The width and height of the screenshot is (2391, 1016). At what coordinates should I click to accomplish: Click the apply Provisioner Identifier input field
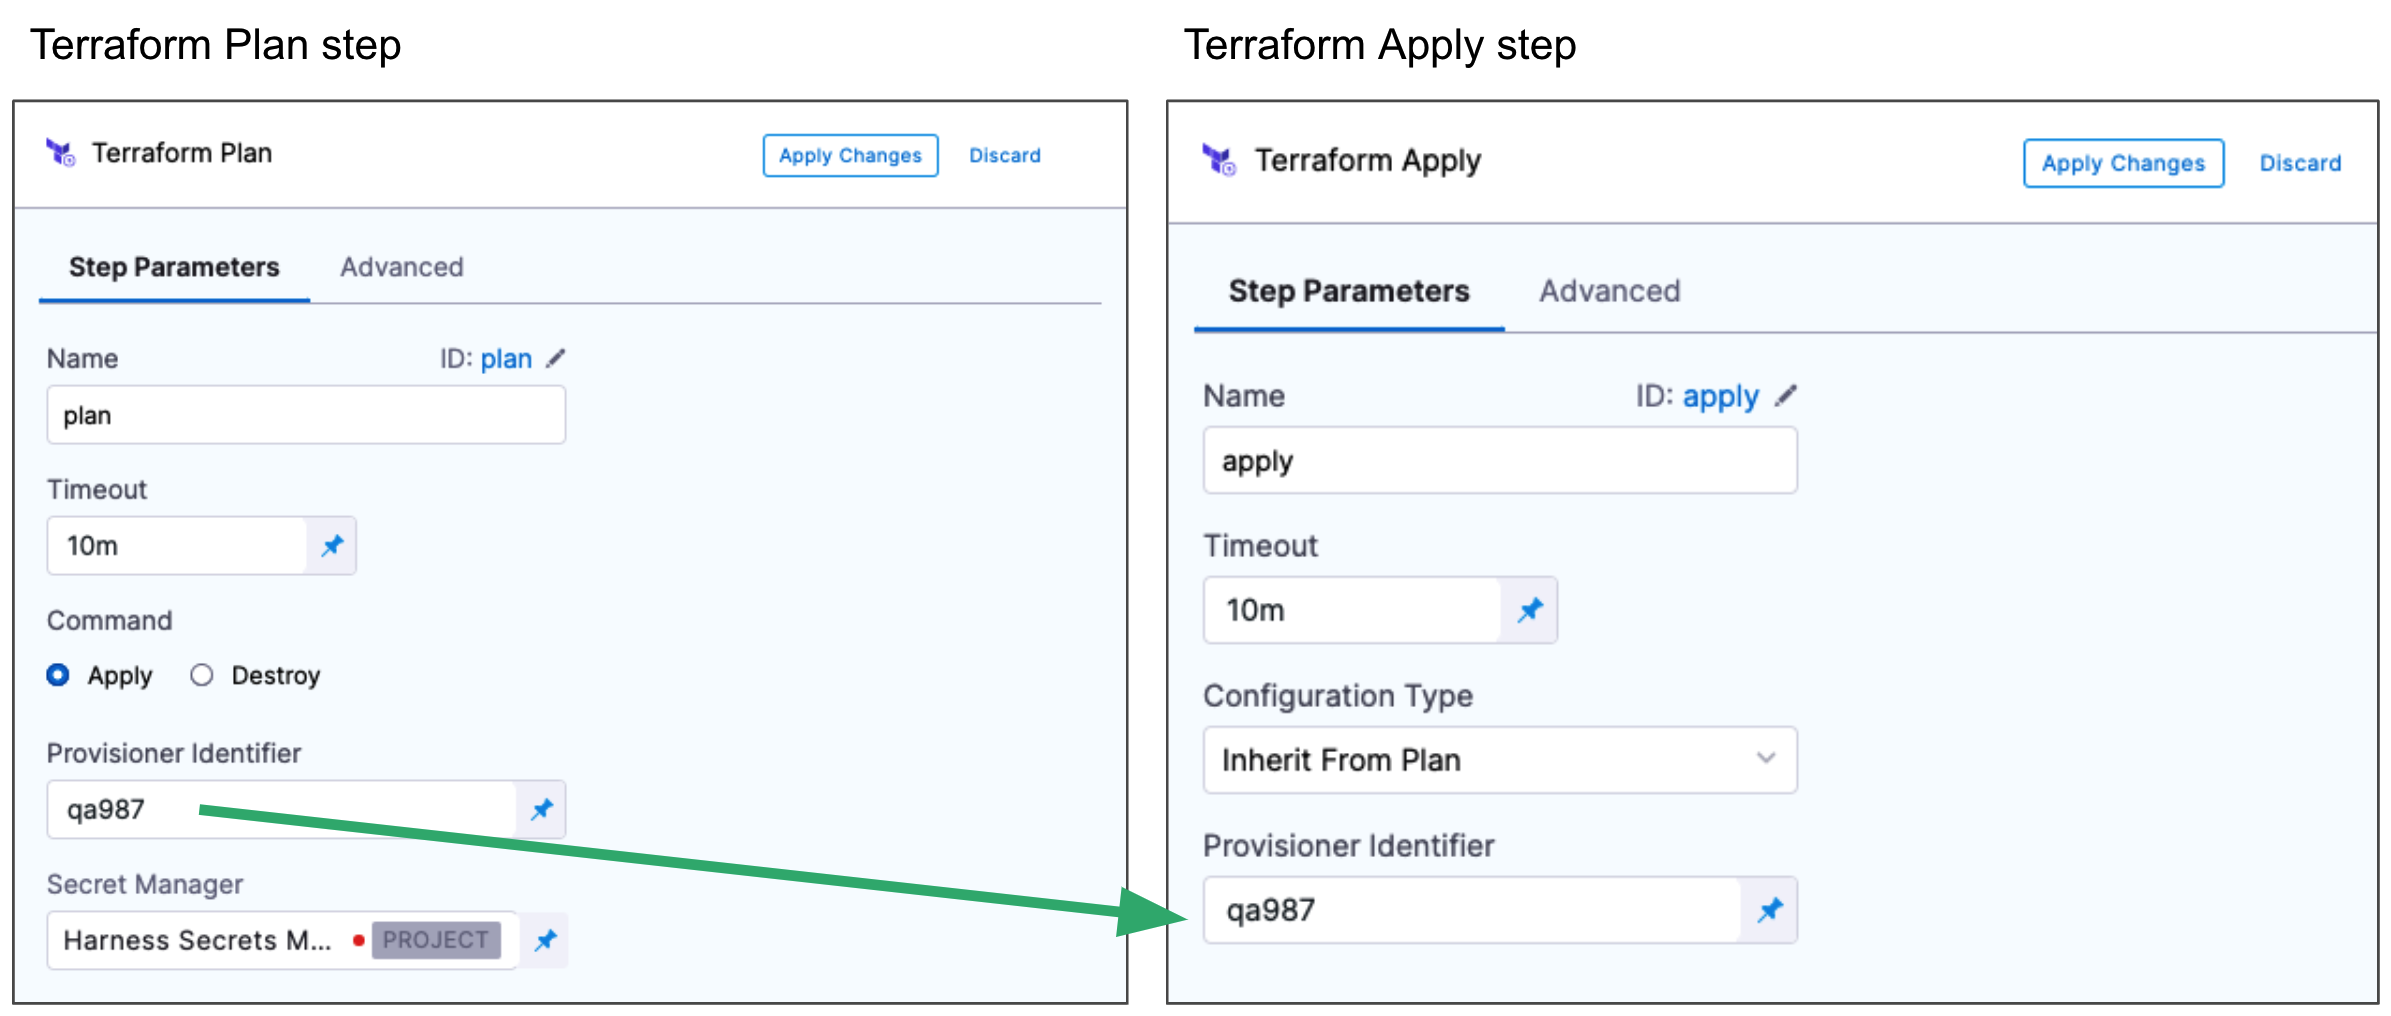pyautogui.click(x=1470, y=910)
